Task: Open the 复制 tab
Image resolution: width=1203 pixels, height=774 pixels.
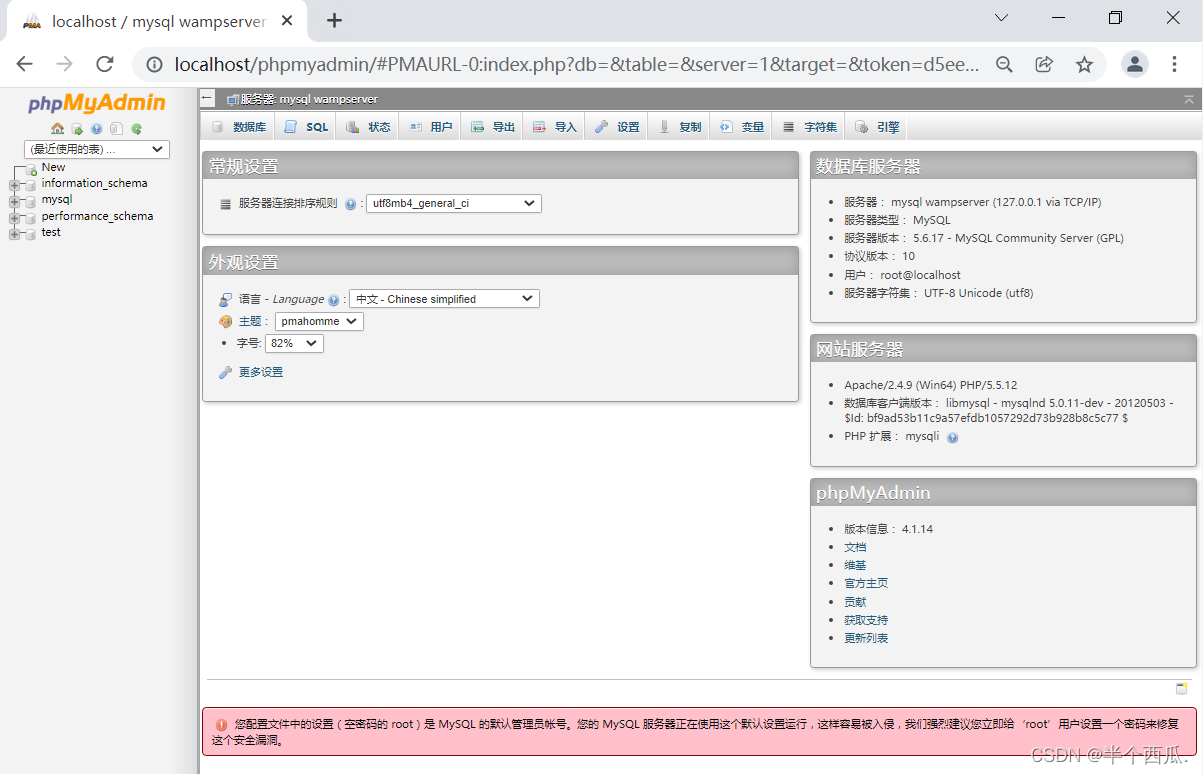Action: (x=678, y=127)
